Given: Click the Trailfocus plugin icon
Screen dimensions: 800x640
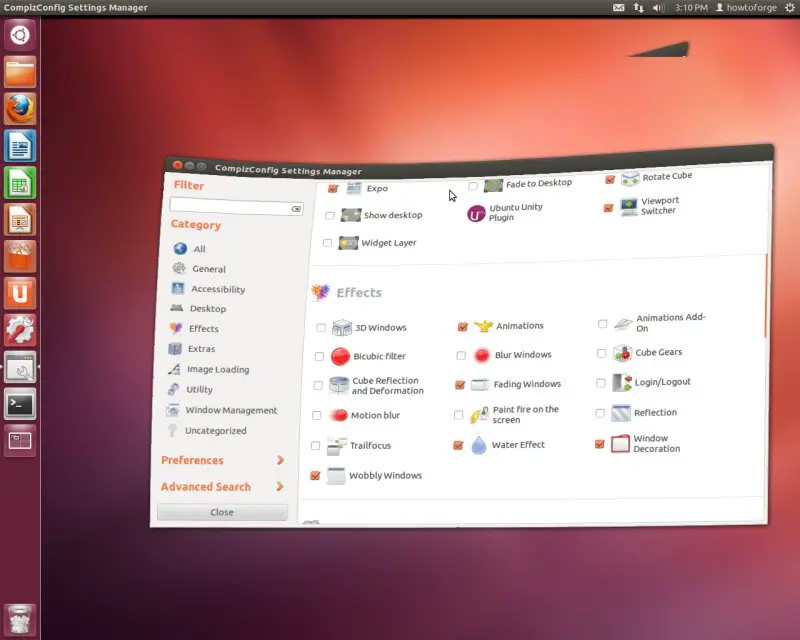Looking at the screenshot, I should pos(337,446).
